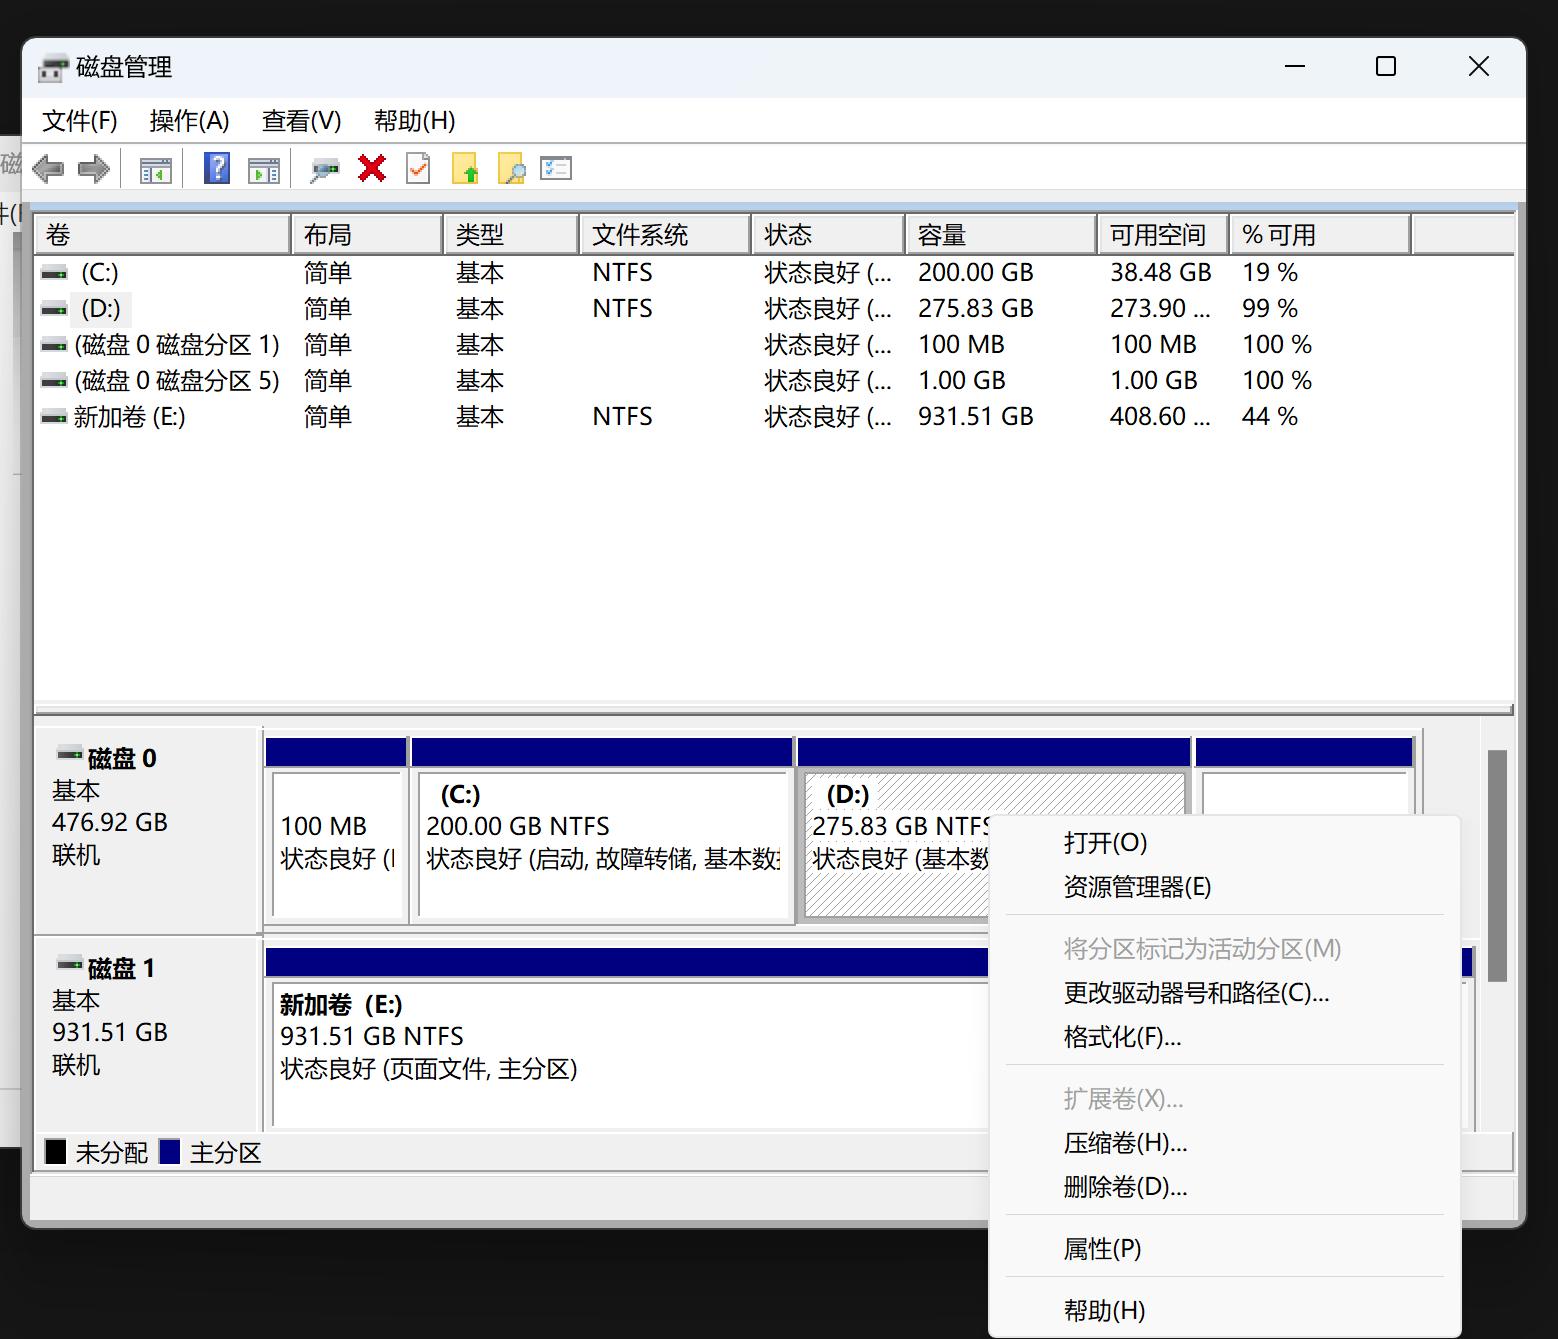
Task: Click the 931.51 GB capacity cell in the list
Action: (x=976, y=417)
